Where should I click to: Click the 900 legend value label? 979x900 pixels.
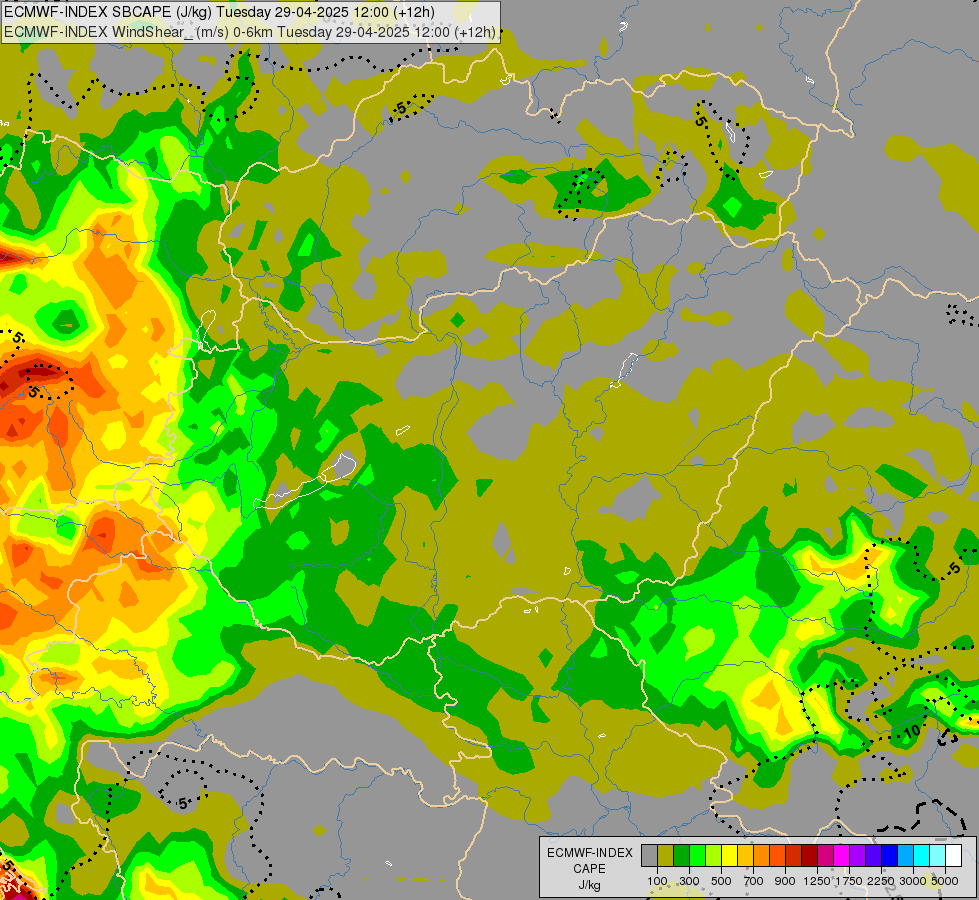click(785, 881)
